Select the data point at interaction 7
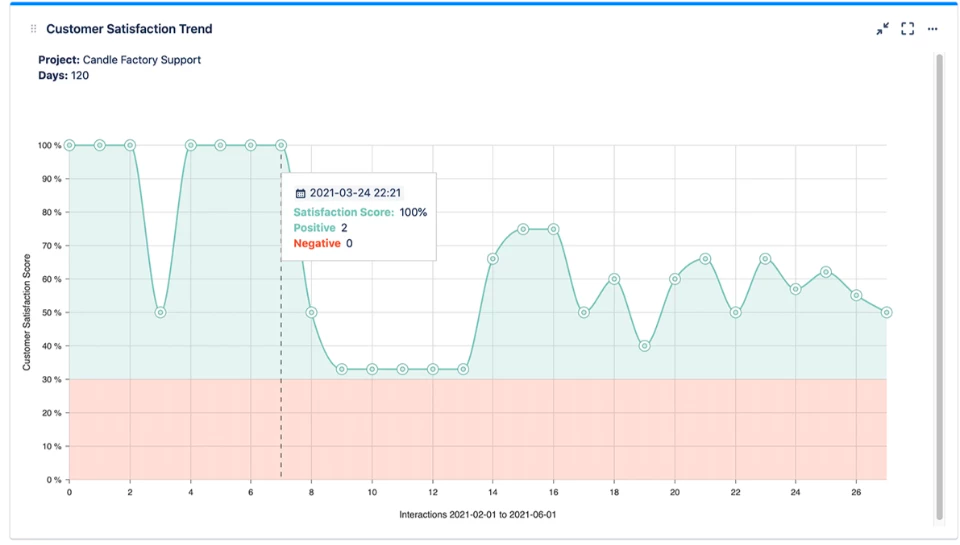960x545 pixels. (281, 145)
